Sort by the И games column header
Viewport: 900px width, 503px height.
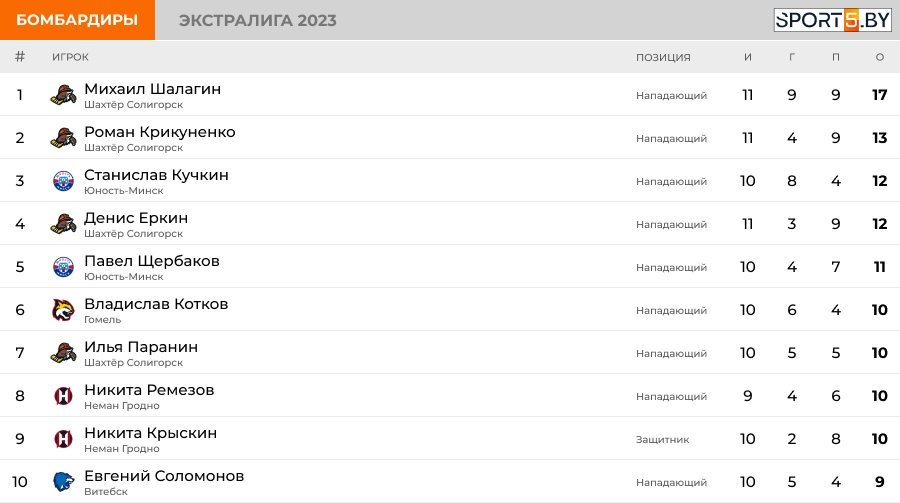coord(748,57)
